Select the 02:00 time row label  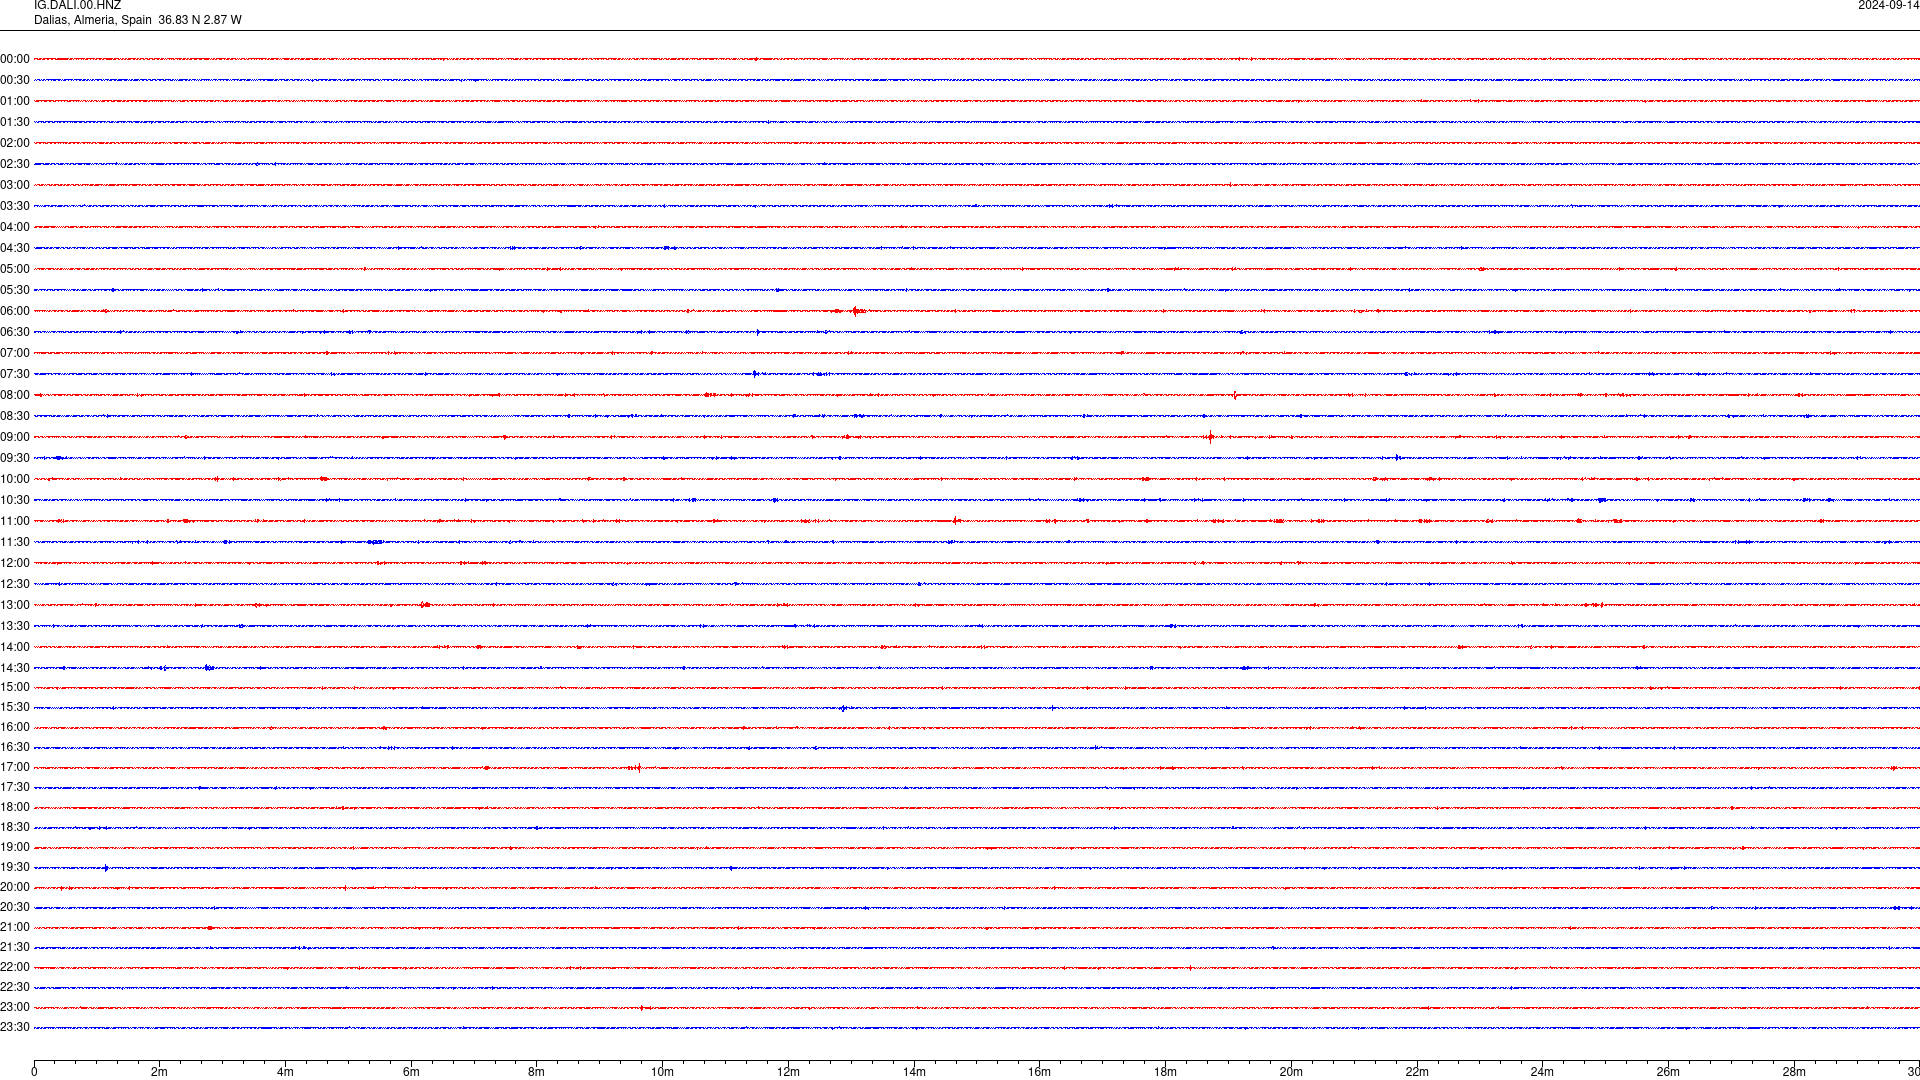coord(15,143)
